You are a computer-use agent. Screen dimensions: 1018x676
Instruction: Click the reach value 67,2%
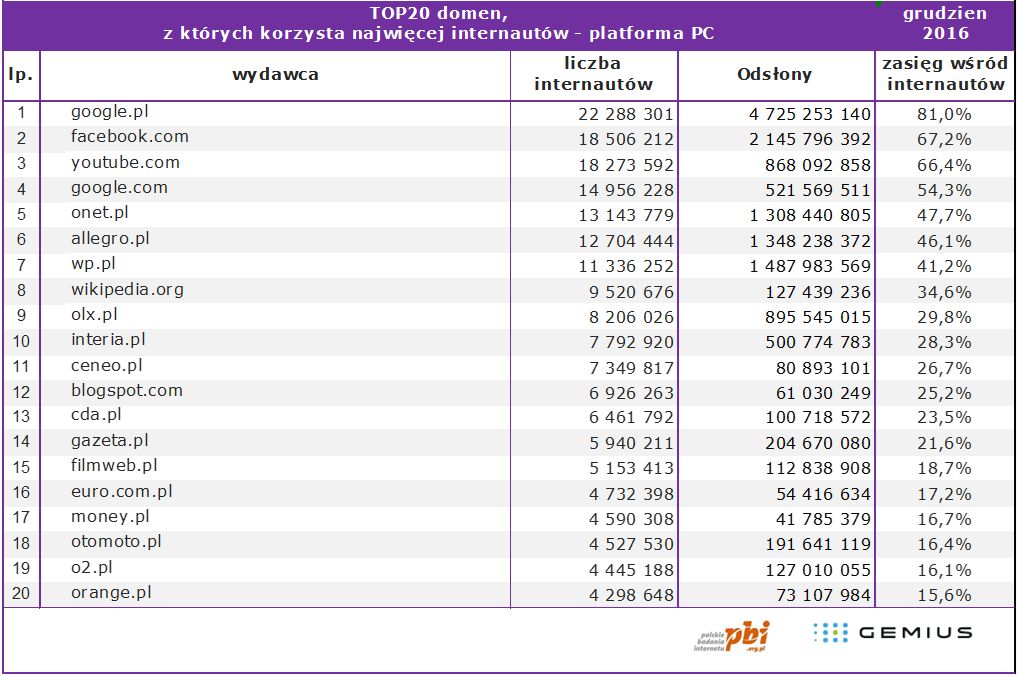pos(944,140)
